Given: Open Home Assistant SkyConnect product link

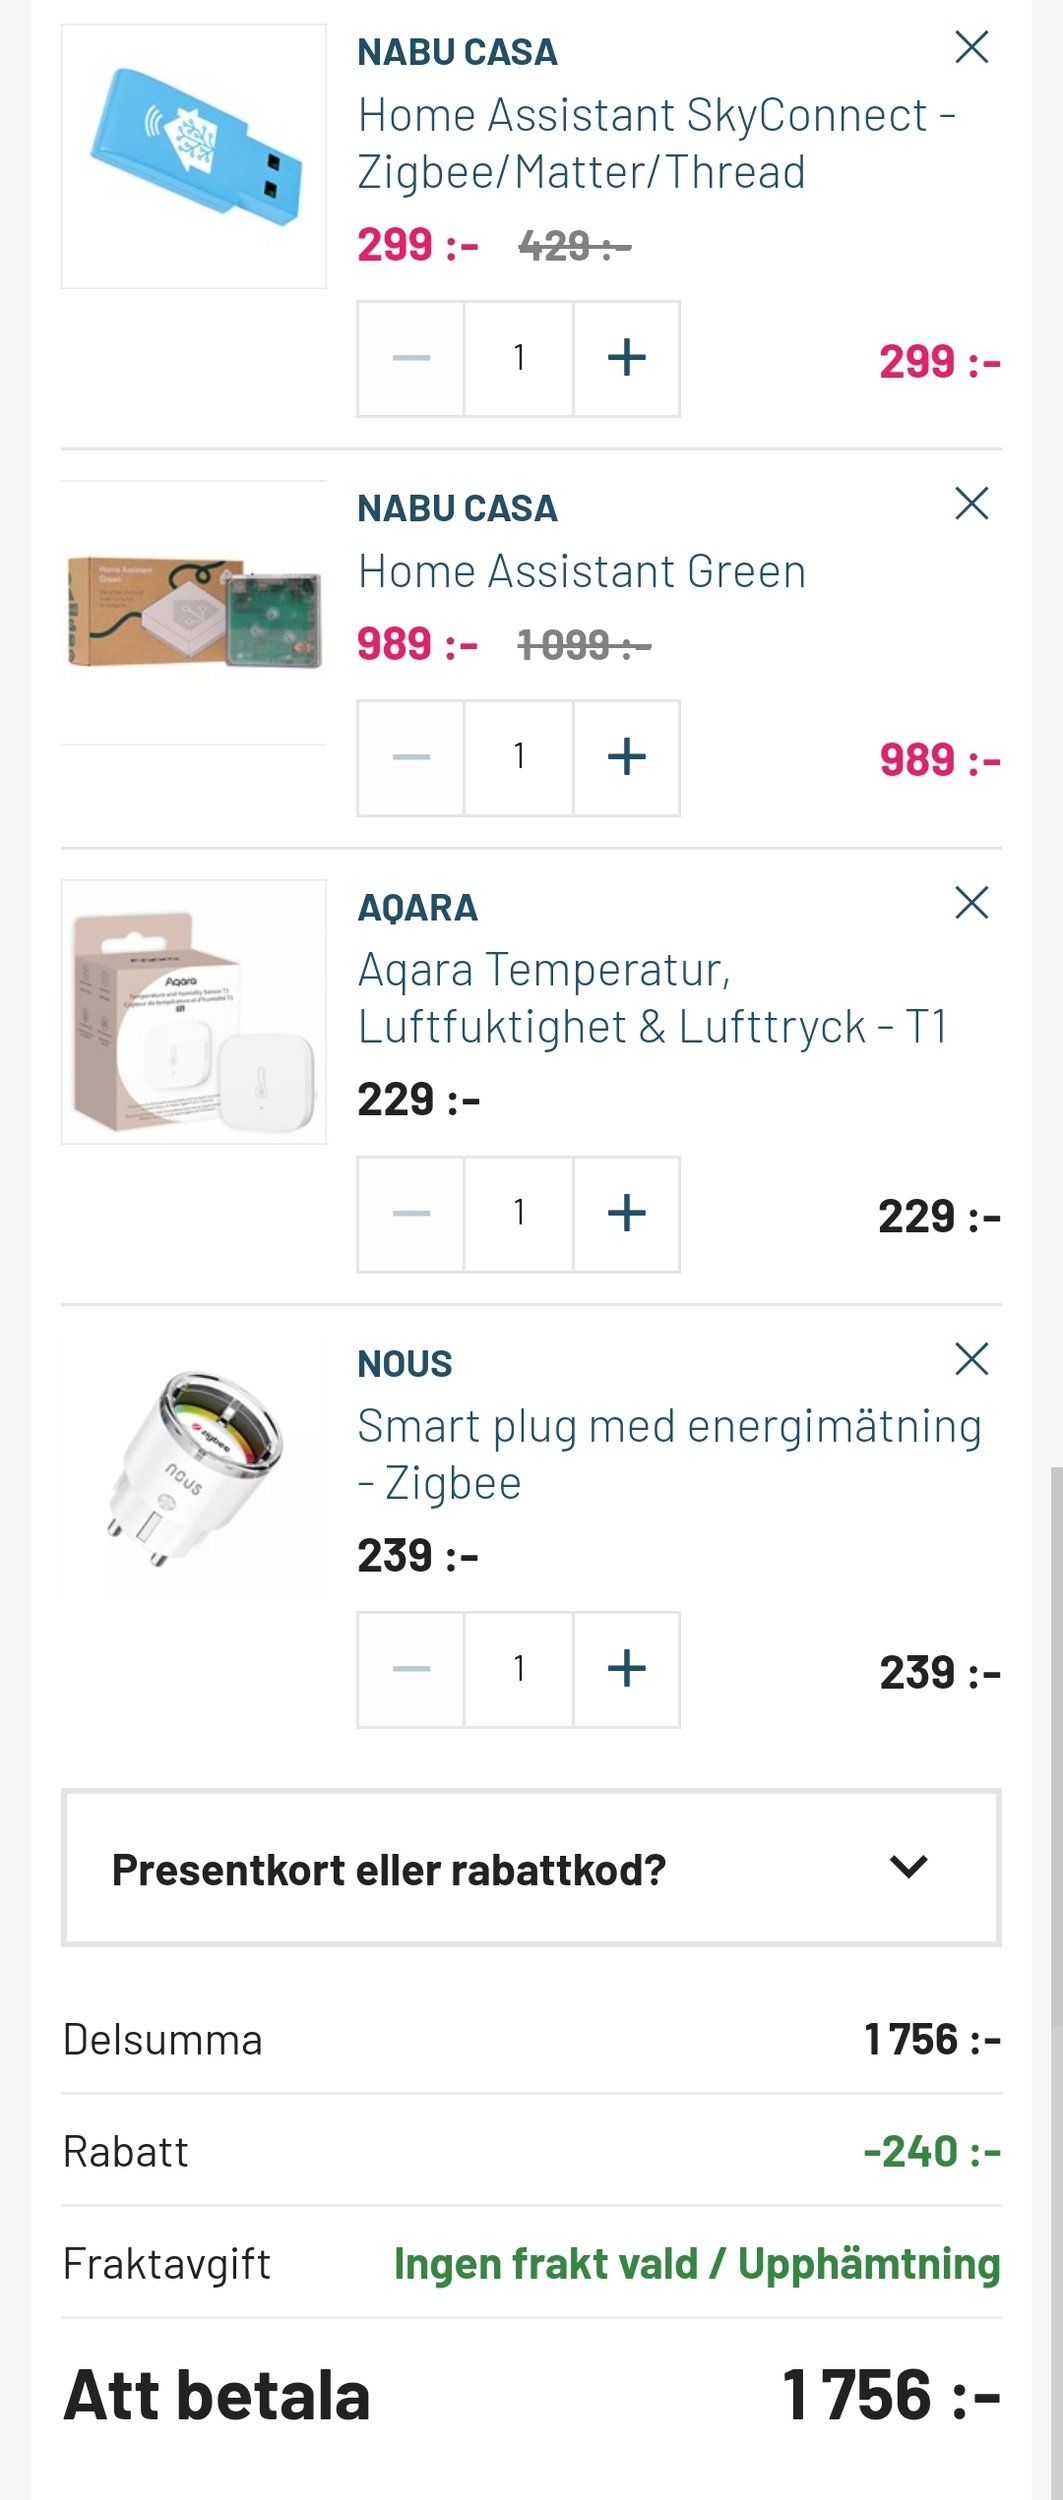Looking at the screenshot, I should [656, 143].
